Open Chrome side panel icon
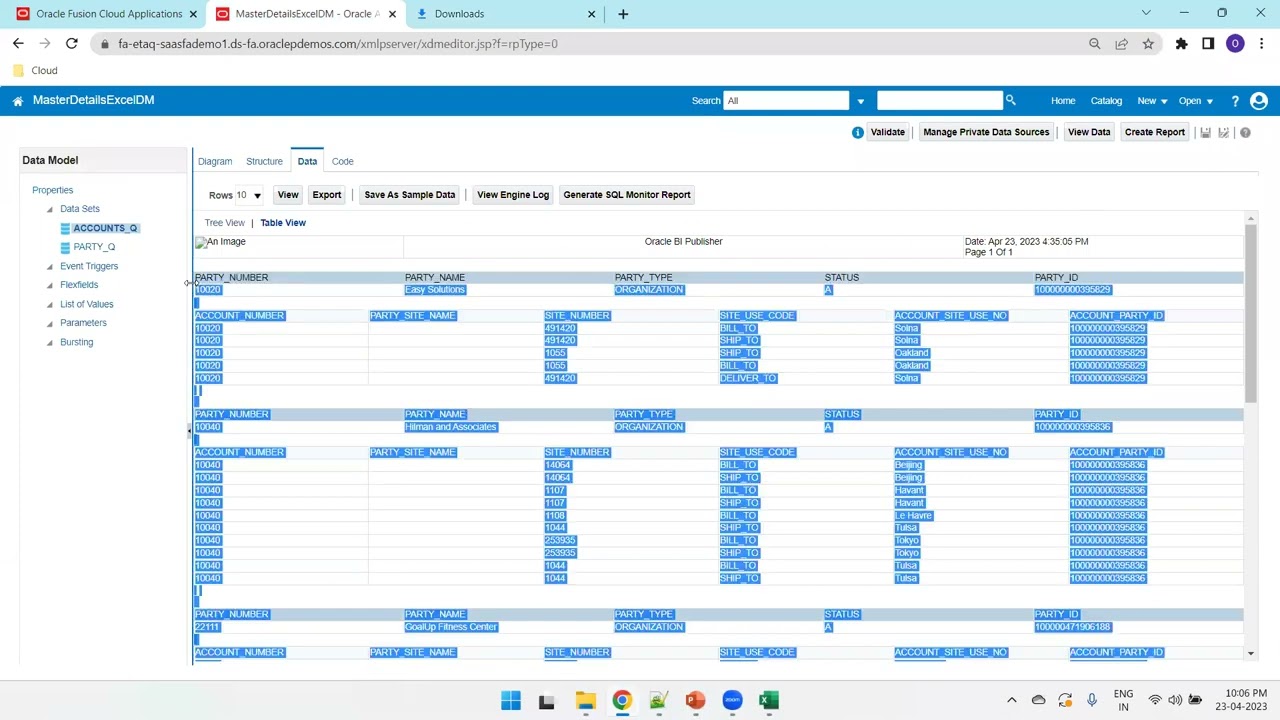The image size is (1280, 720). [1208, 44]
